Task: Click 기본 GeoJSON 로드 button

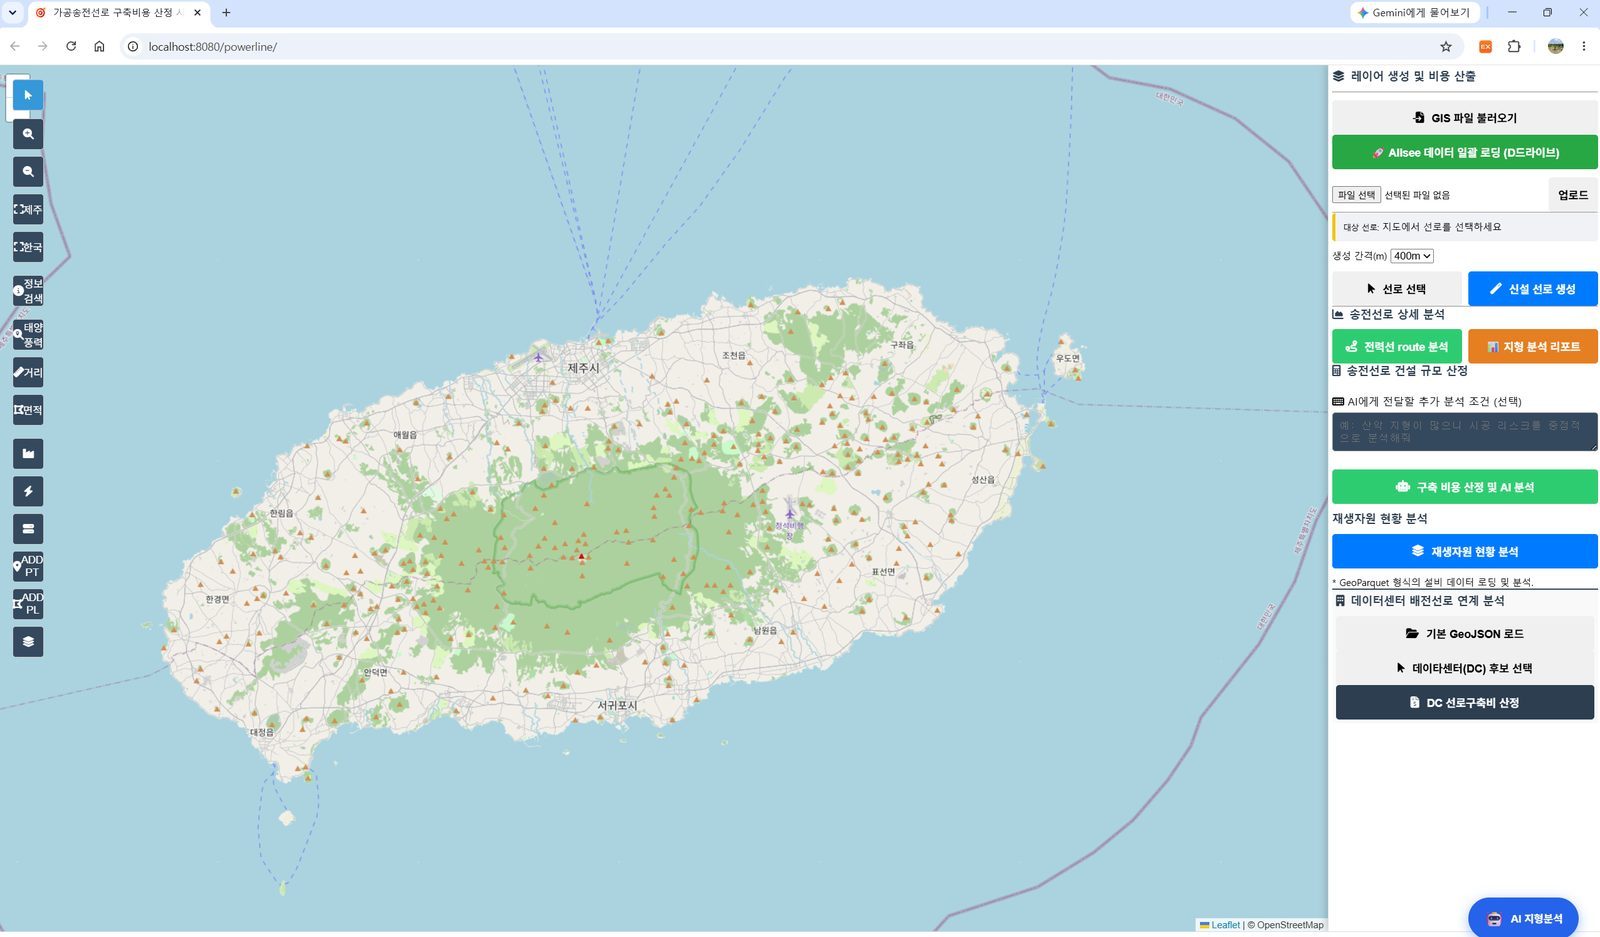Action: [1464, 634]
